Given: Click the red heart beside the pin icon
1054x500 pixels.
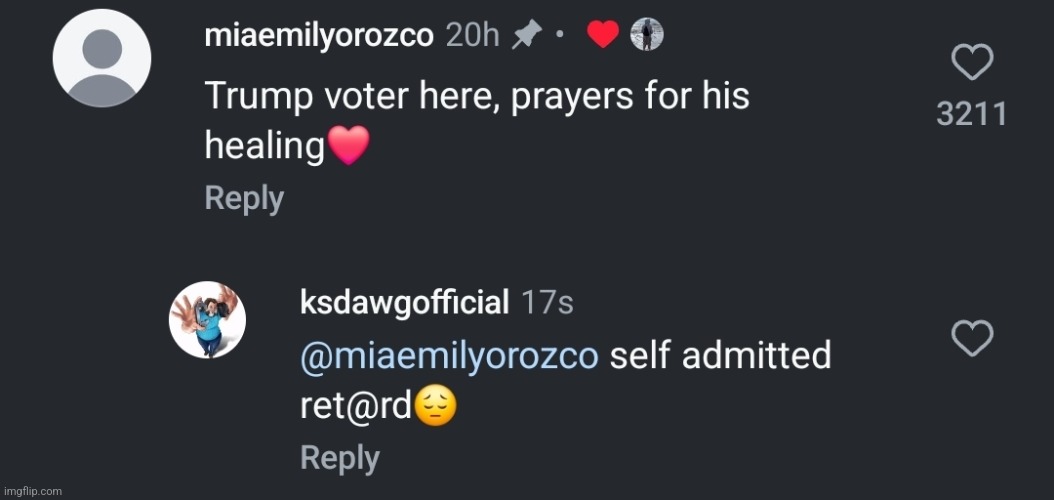Looking at the screenshot, I should [602, 36].
